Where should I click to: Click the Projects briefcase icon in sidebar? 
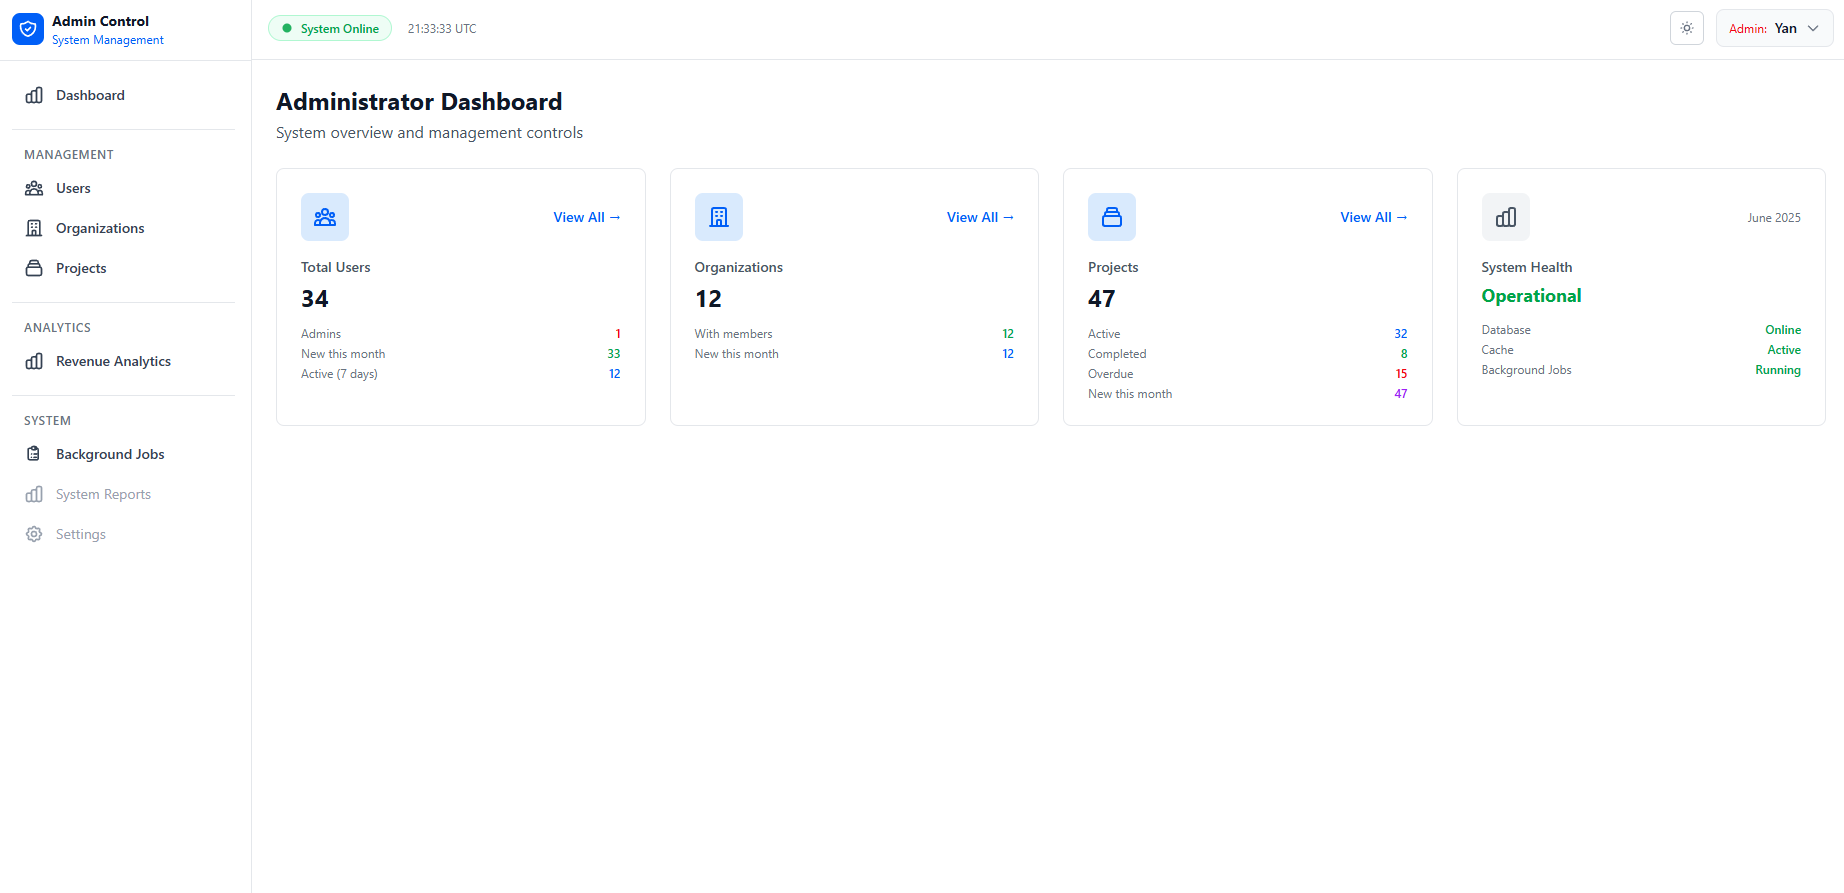tap(34, 268)
